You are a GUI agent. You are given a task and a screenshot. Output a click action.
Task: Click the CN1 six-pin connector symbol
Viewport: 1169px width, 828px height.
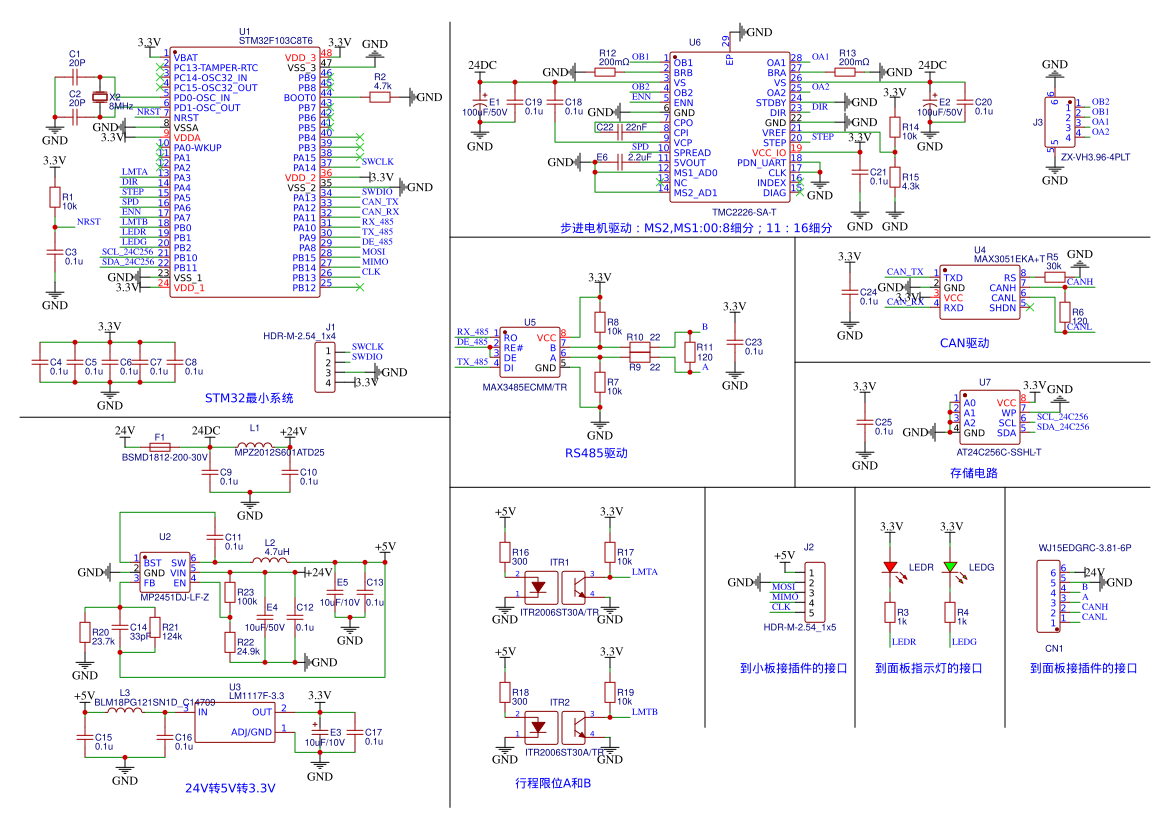(x=1048, y=598)
